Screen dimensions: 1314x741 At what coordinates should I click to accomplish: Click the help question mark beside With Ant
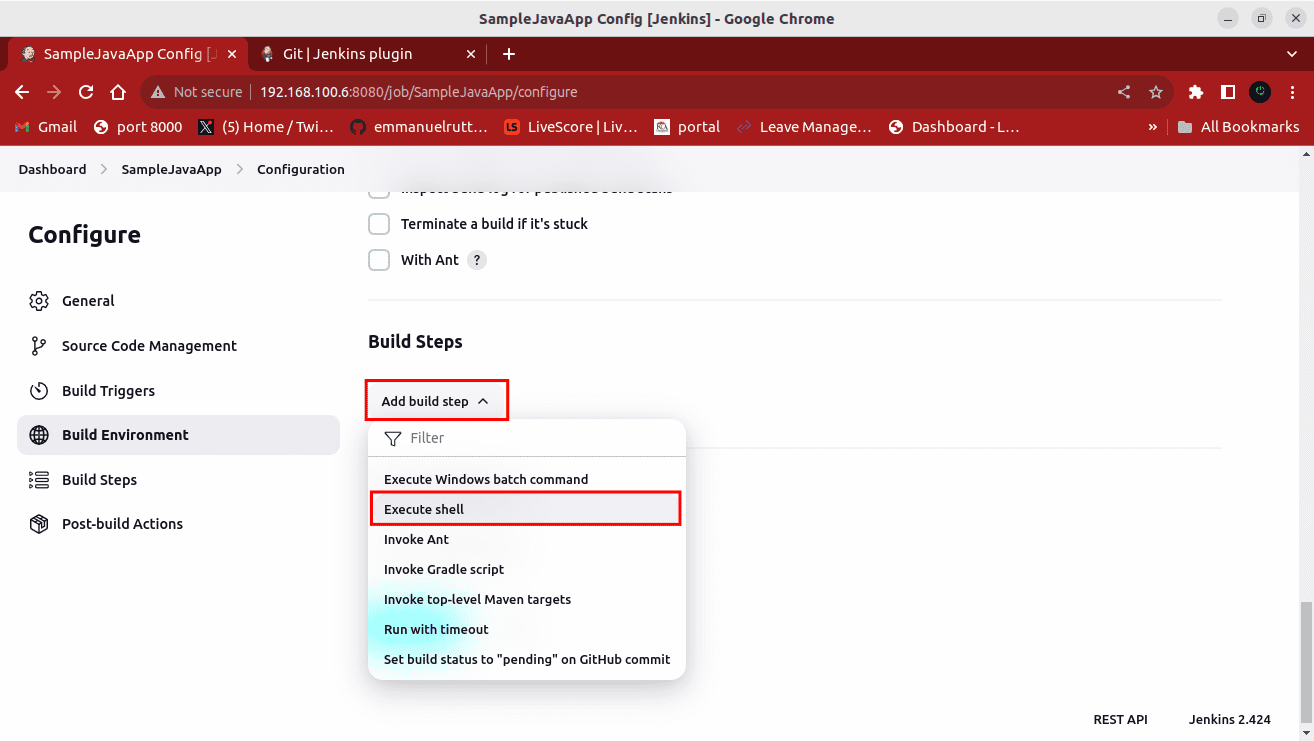[477, 260]
